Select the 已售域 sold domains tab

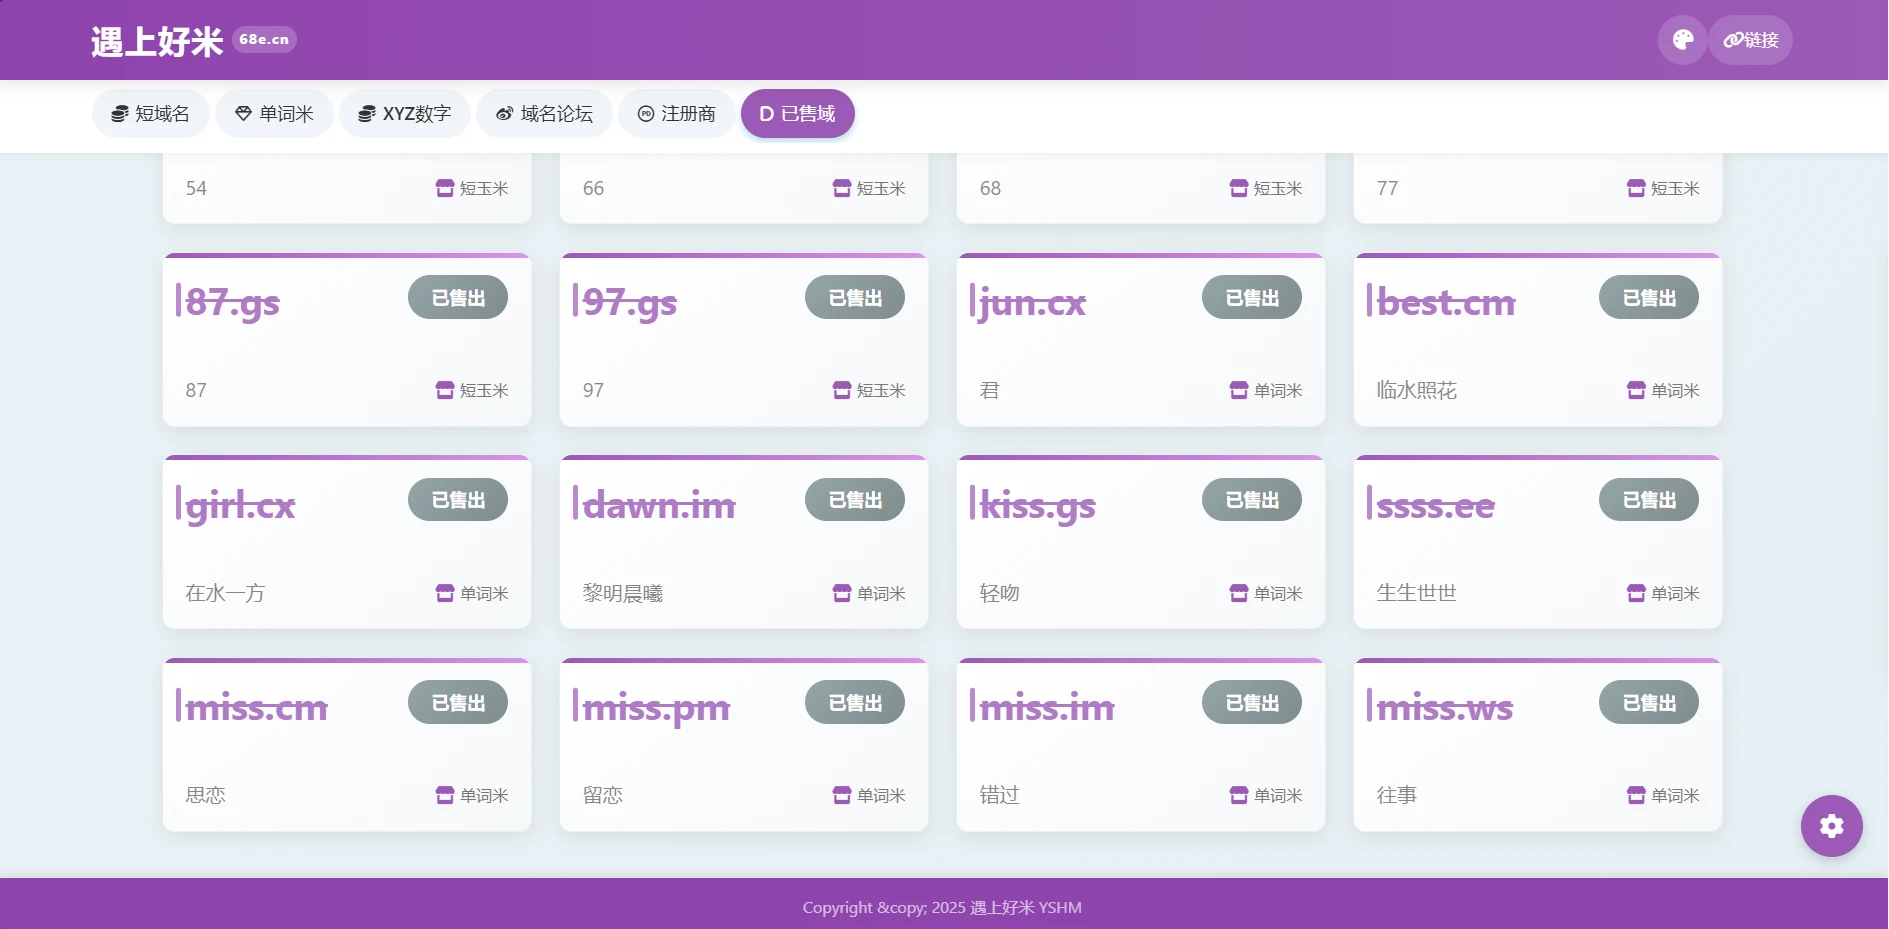[797, 114]
